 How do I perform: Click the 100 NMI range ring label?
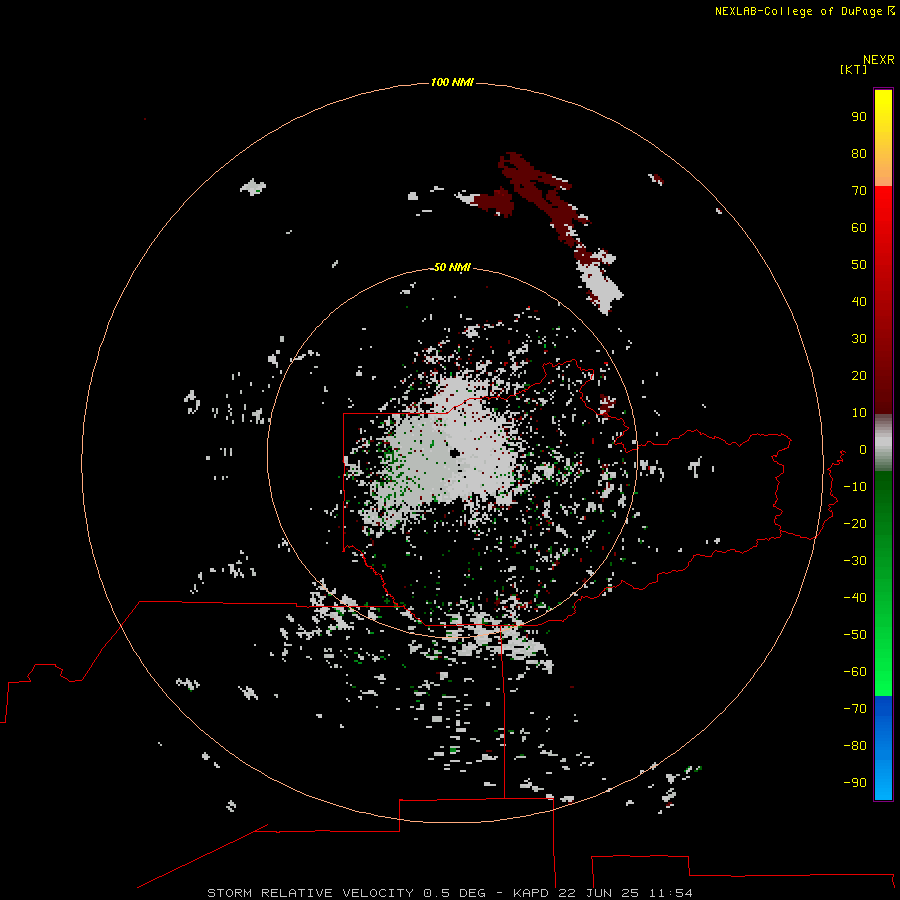coord(452,83)
